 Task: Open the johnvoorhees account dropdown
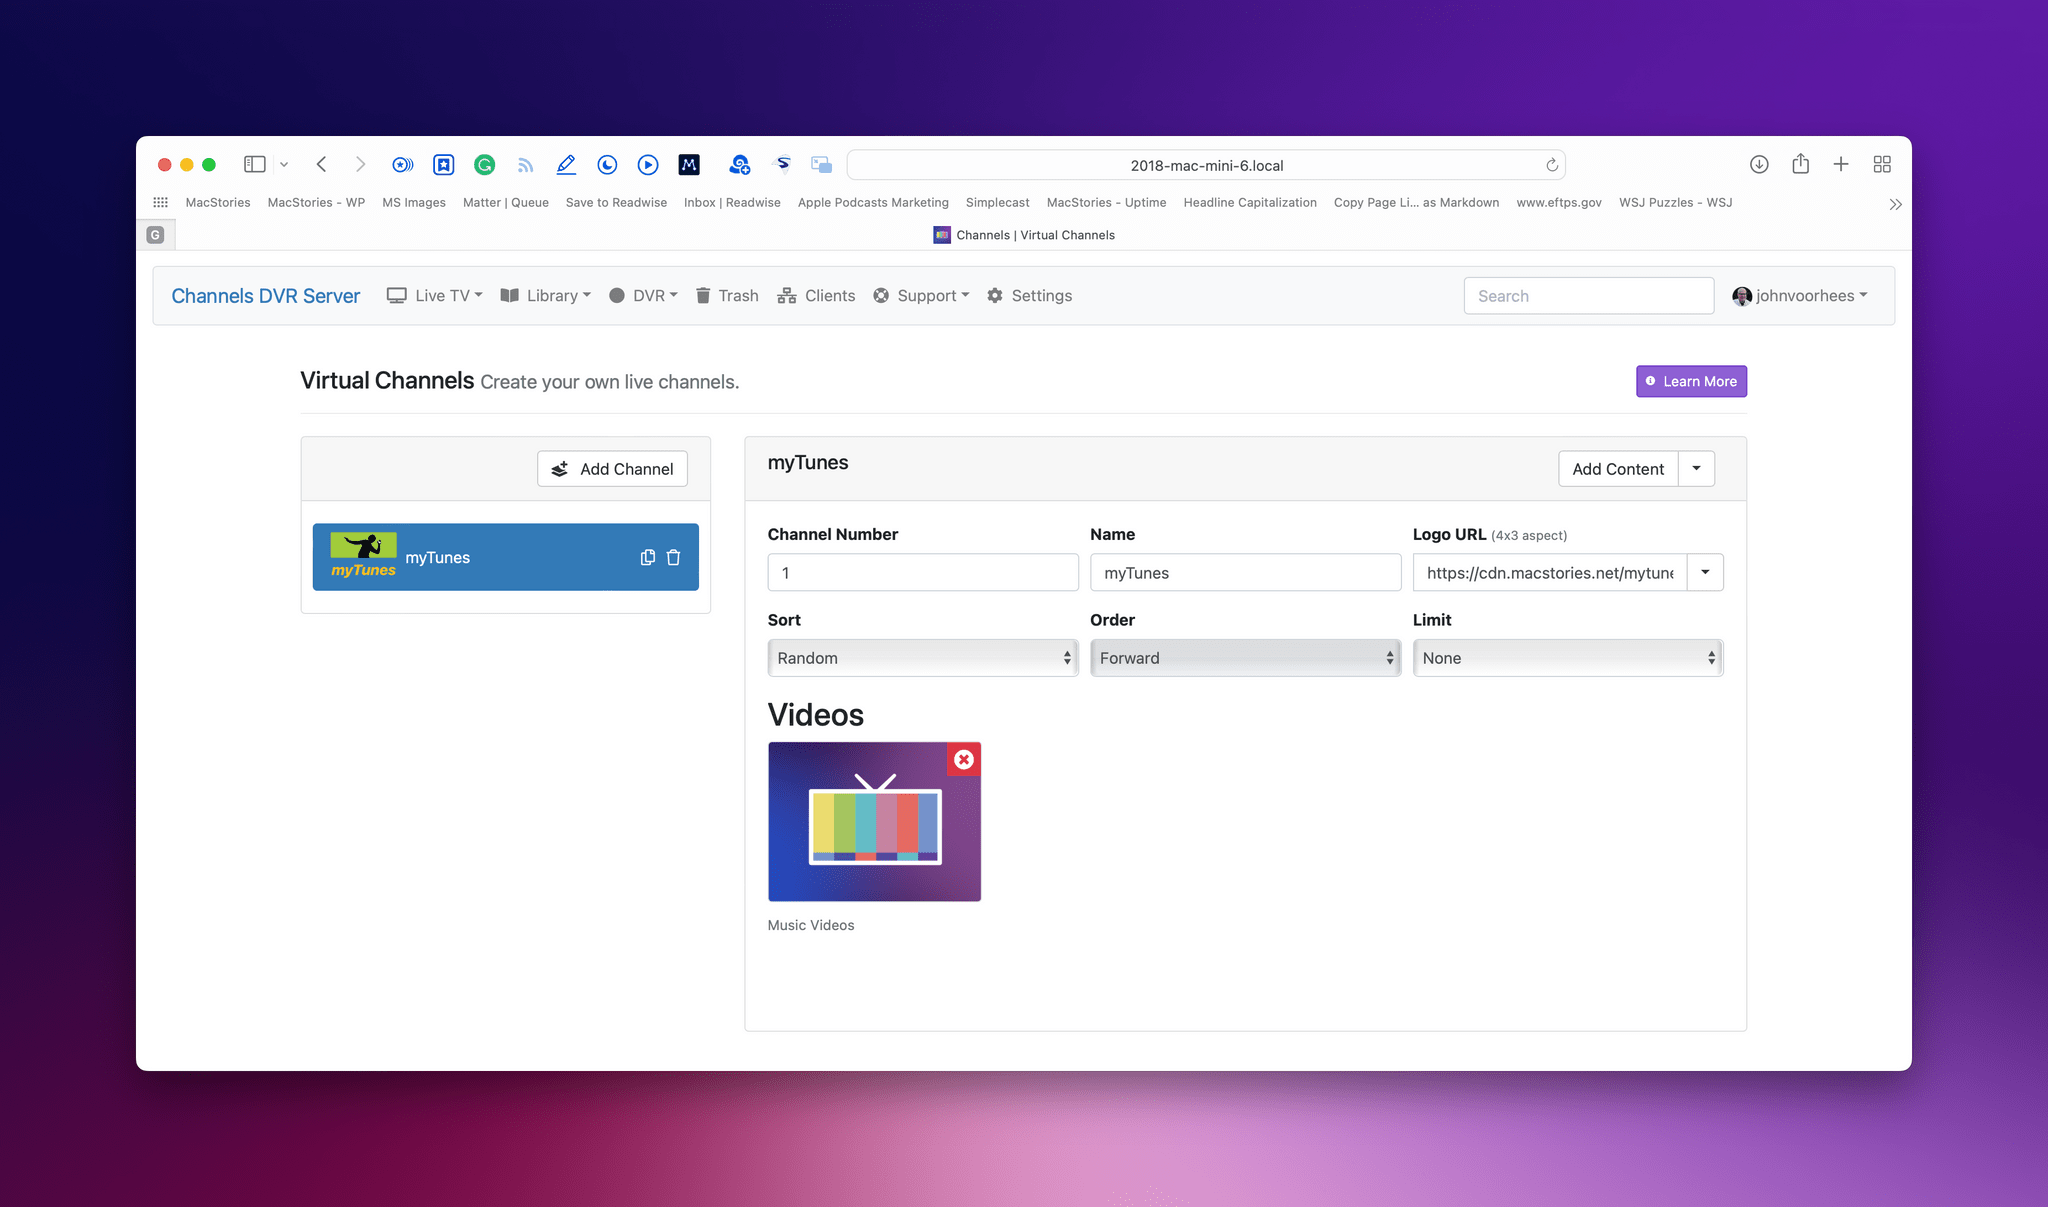1800,295
